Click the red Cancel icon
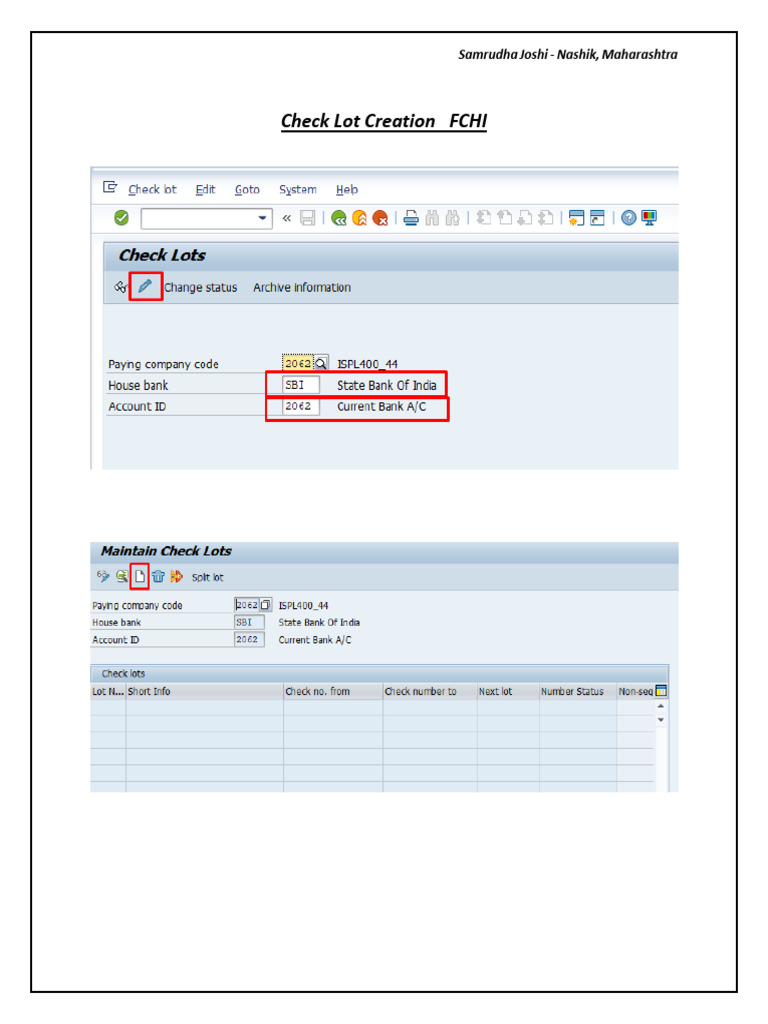768x1024 pixels. [380, 218]
